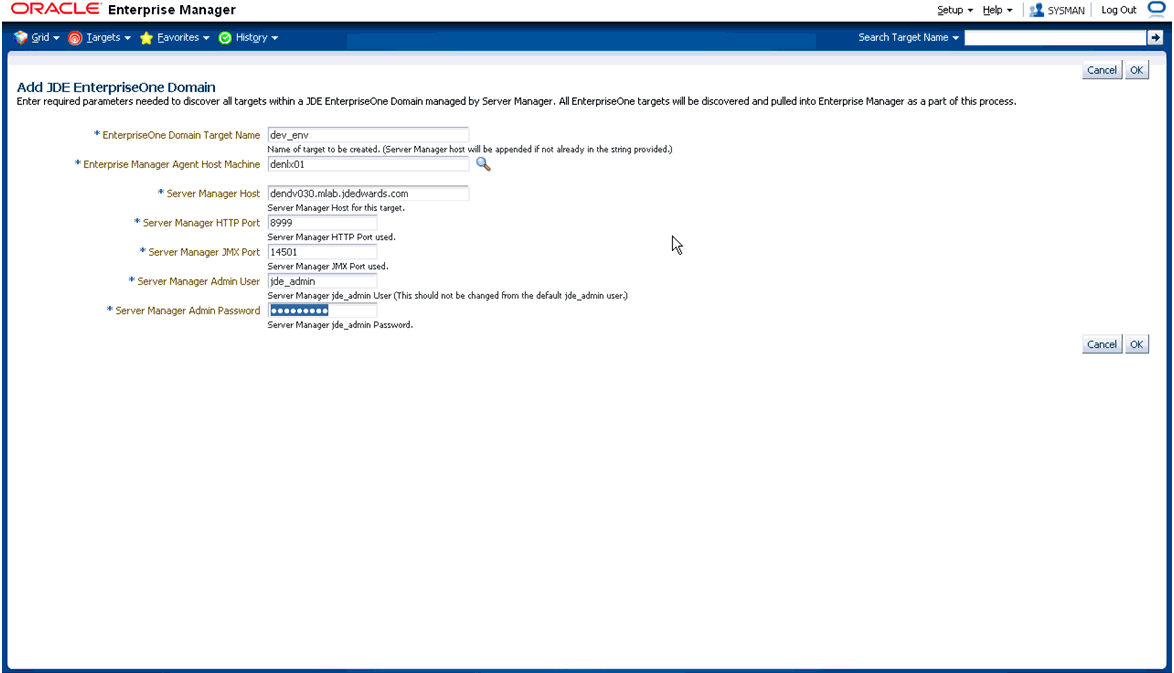Screen dimensions: 1174x673
Task: Click 'Server Manager jde_admin Password.' hint
Action: (x=340, y=325)
